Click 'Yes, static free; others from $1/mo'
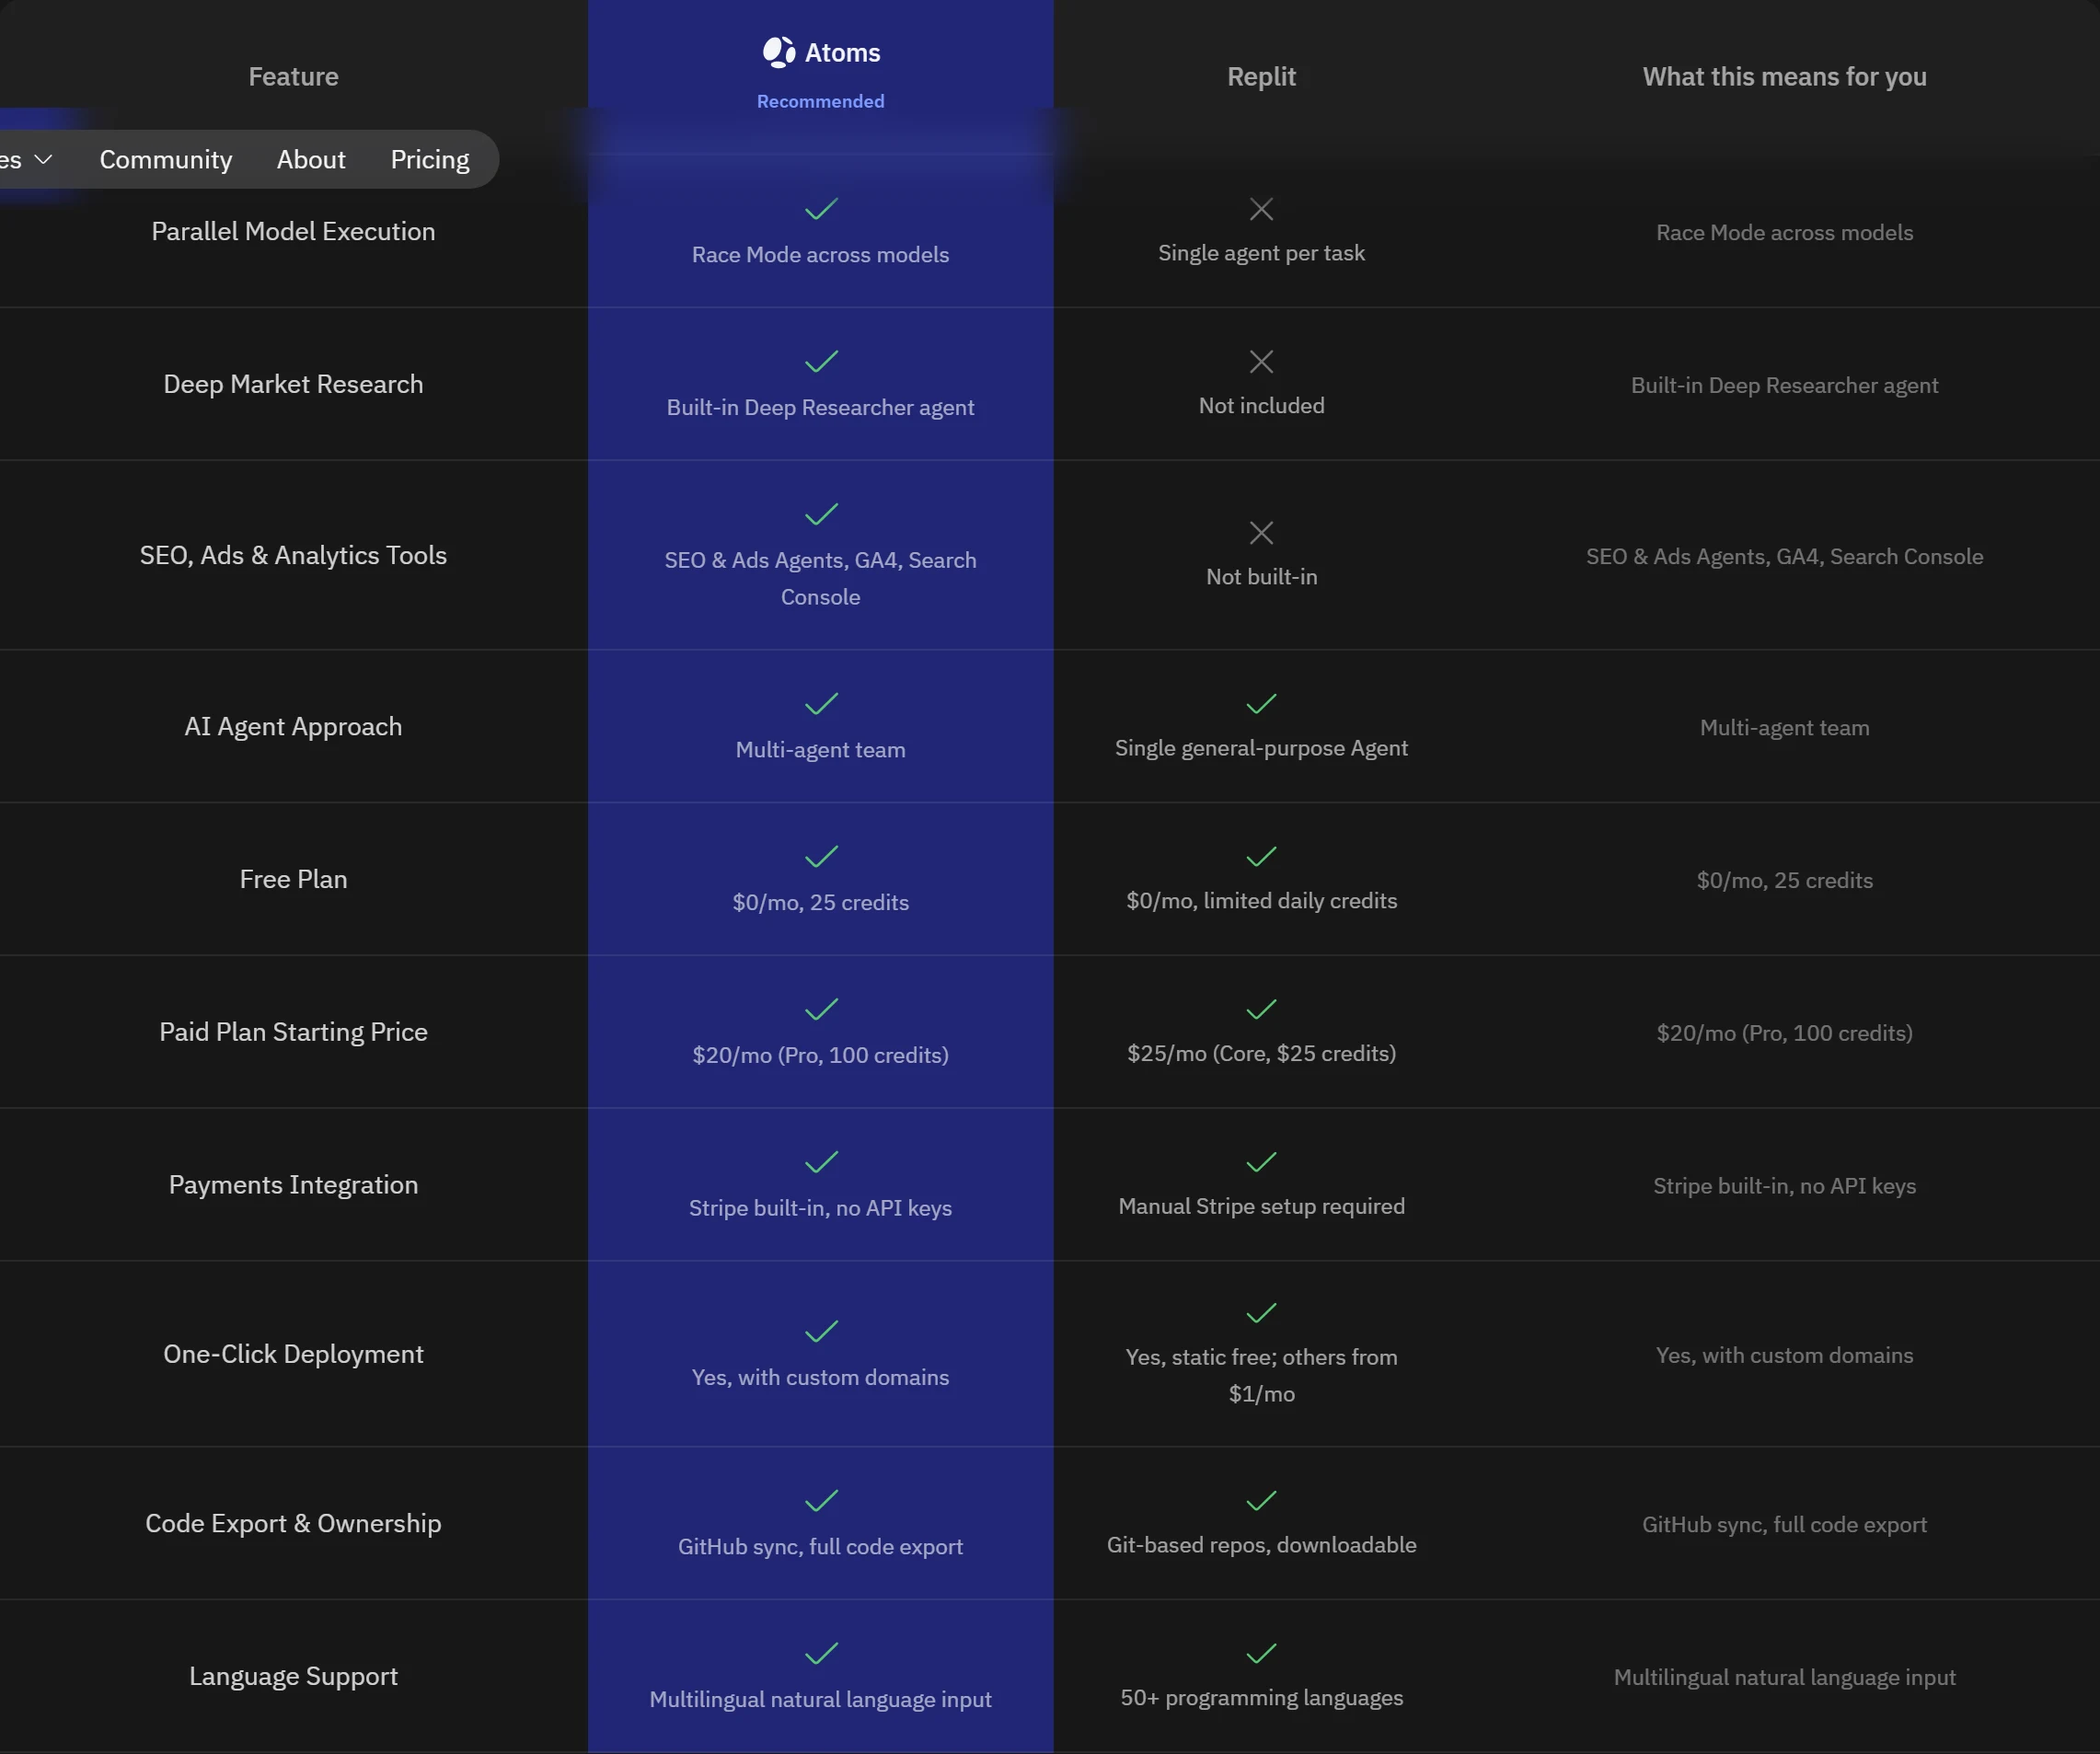The width and height of the screenshot is (2100, 1754). pos(1262,1376)
